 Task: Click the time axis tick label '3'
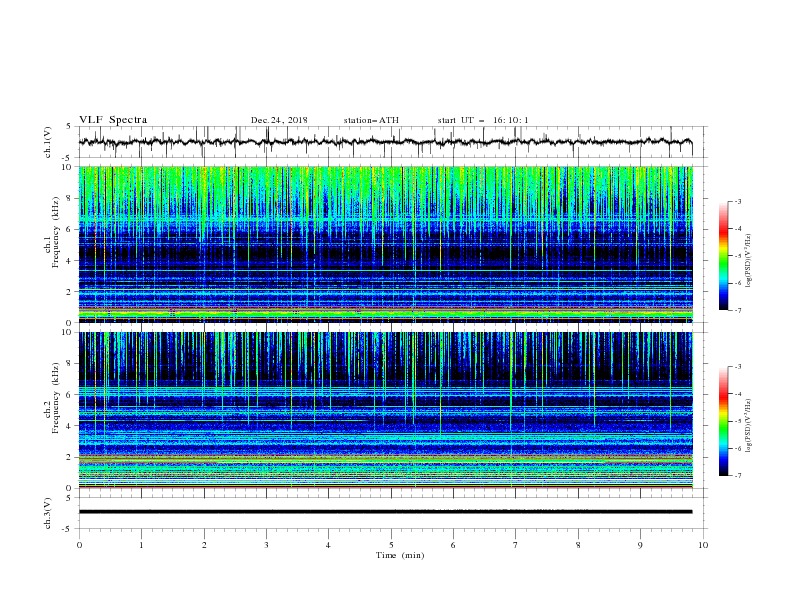(267, 545)
